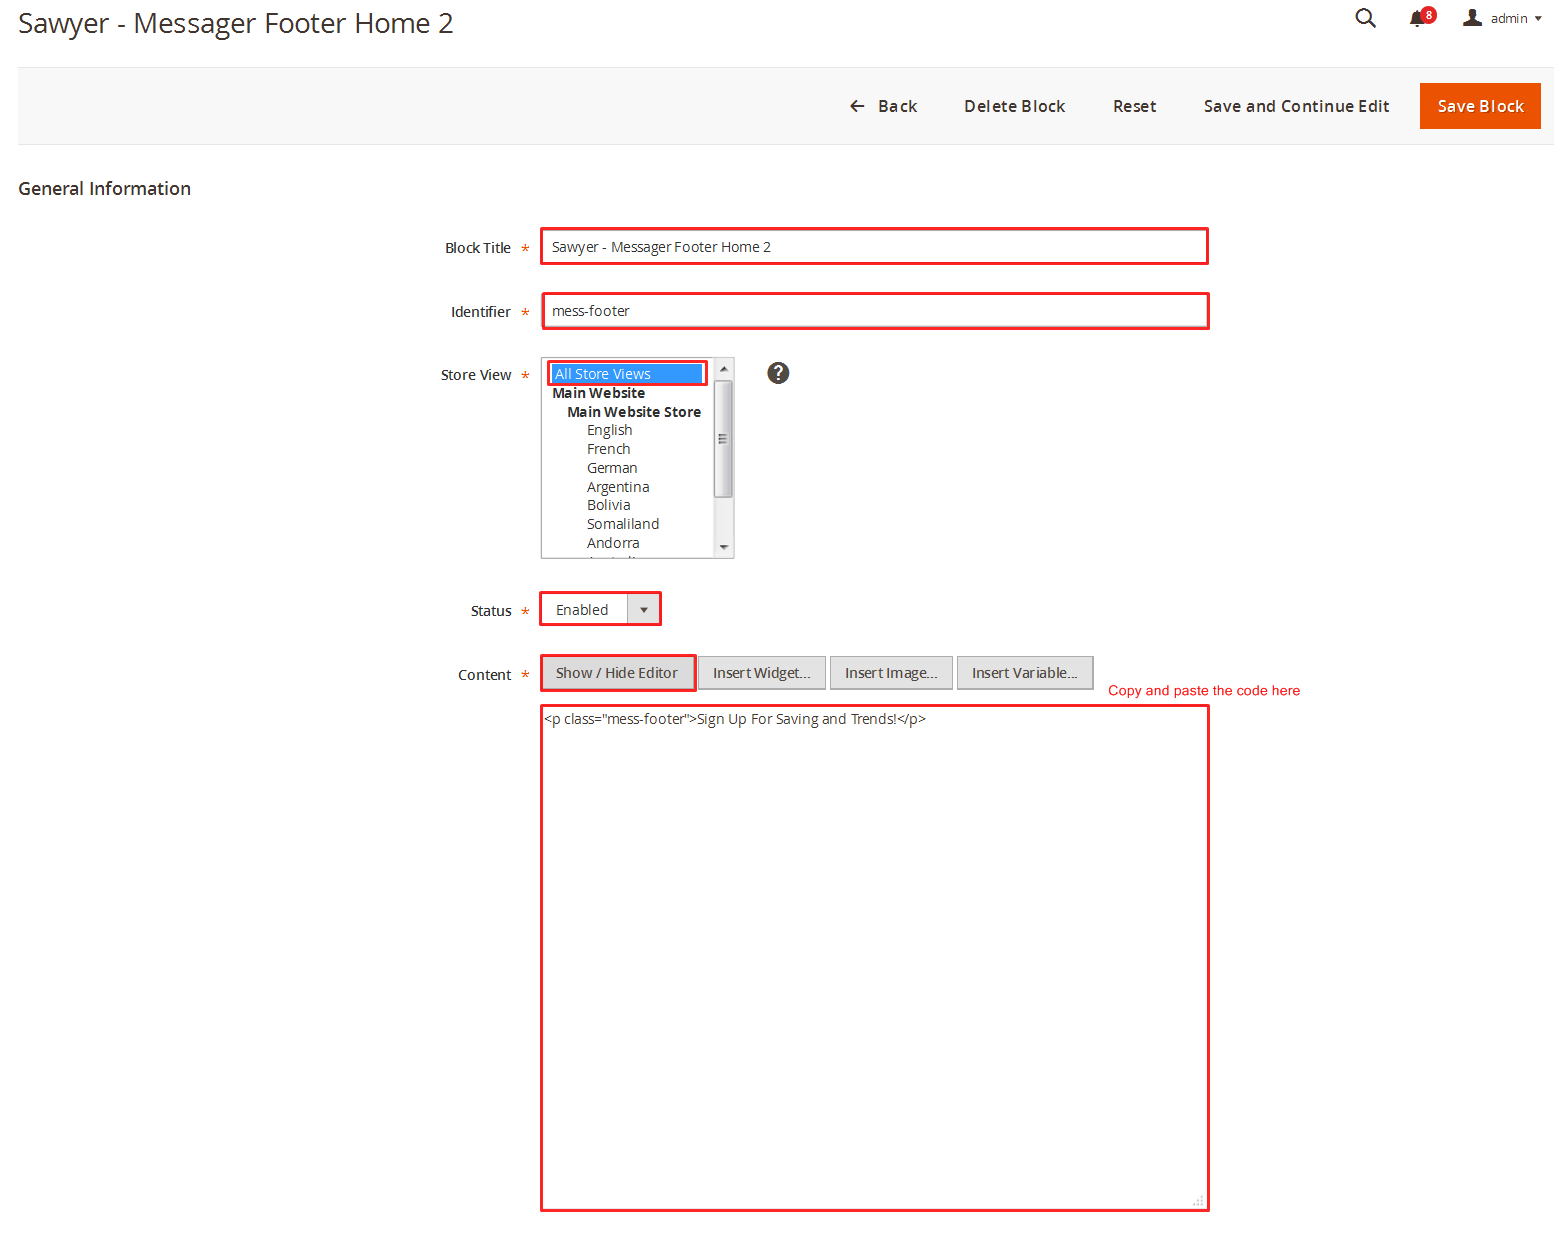The image size is (1554, 1257).
Task: Select French store view
Action: click(x=608, y=449)
